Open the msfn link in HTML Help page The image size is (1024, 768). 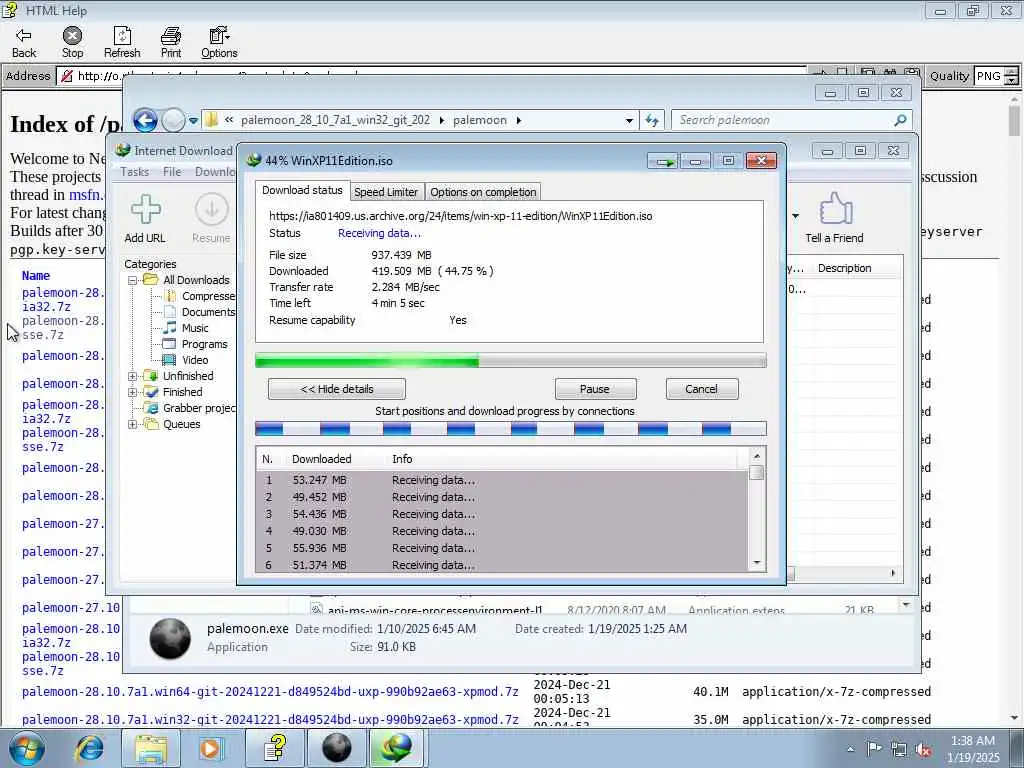(x=86, y=195)
